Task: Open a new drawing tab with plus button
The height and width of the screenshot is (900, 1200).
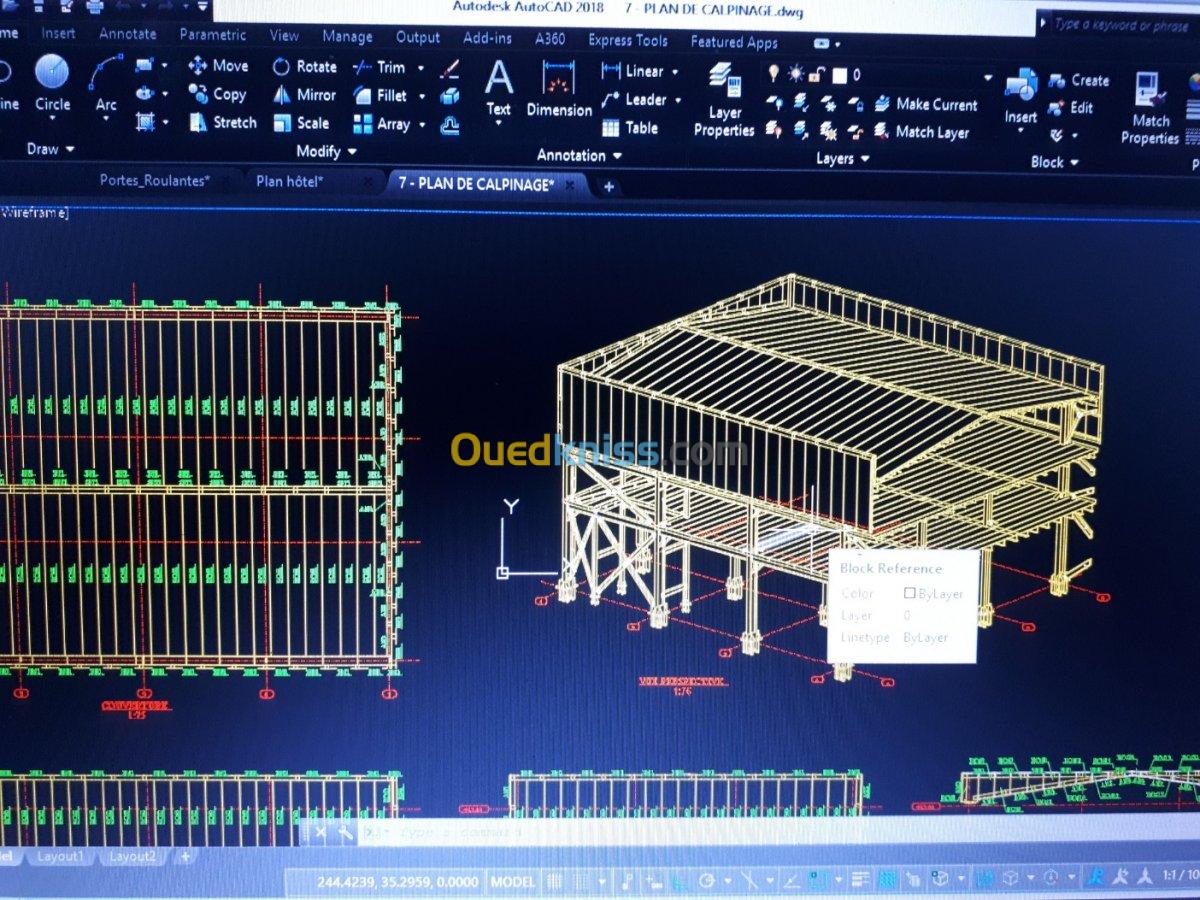Action: coord(608,186)
